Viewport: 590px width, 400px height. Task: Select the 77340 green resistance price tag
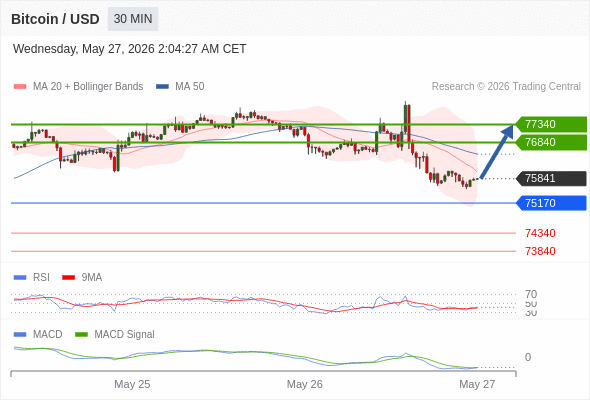click(x=551, y=124)
